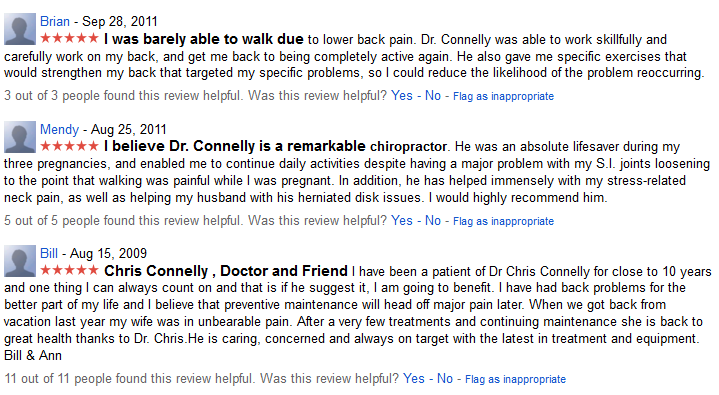Viewport: 719px width, 395px height.
Task: Click five-star rating on Bill's review
Action: [x=69, y=270]
